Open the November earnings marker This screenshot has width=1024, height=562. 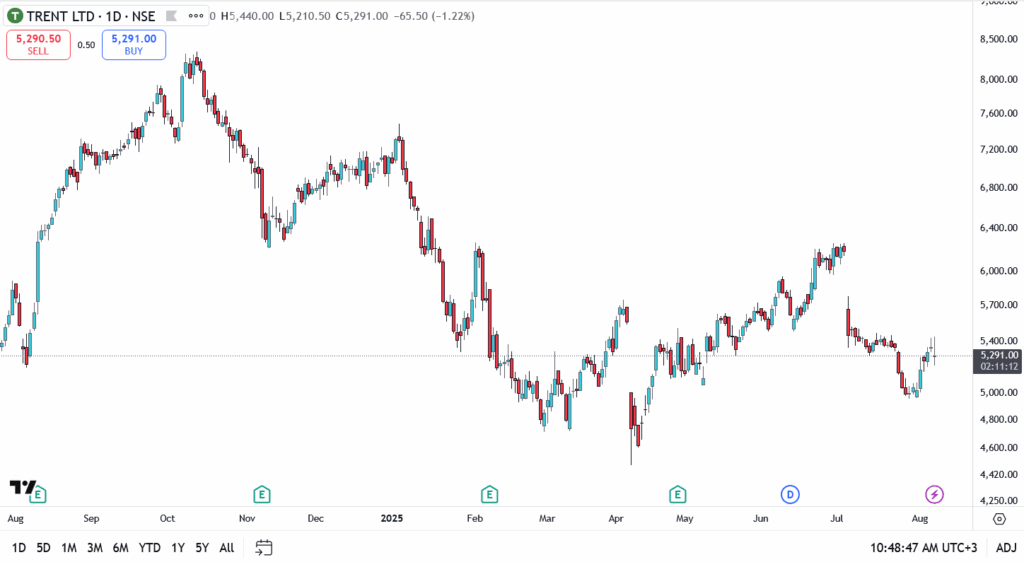click(262, 494)
